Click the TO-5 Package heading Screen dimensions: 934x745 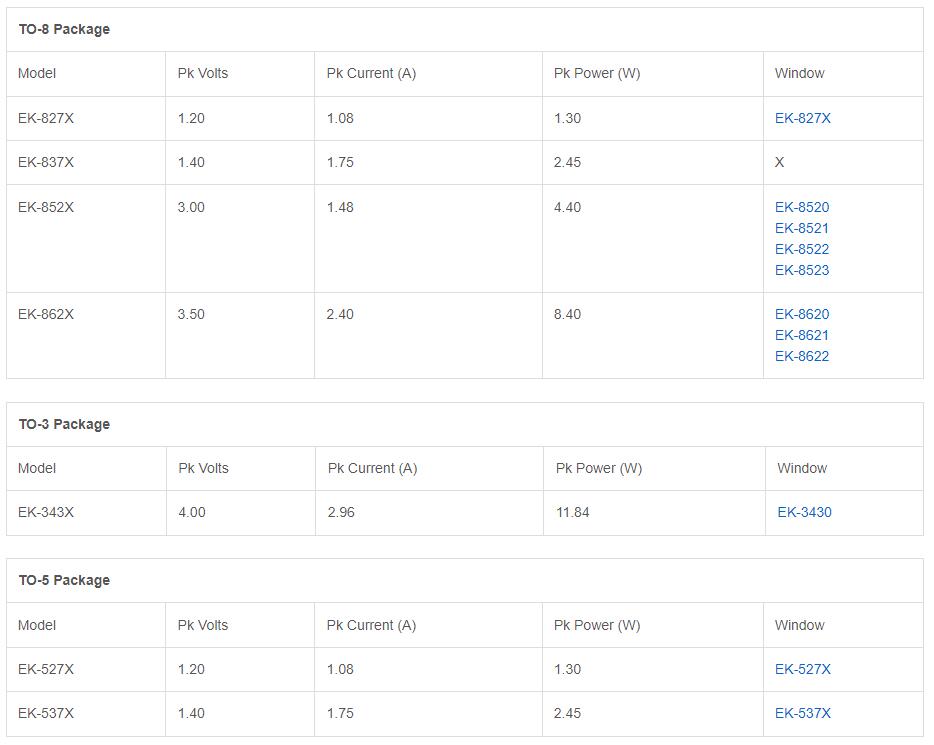tap(64, 580)
